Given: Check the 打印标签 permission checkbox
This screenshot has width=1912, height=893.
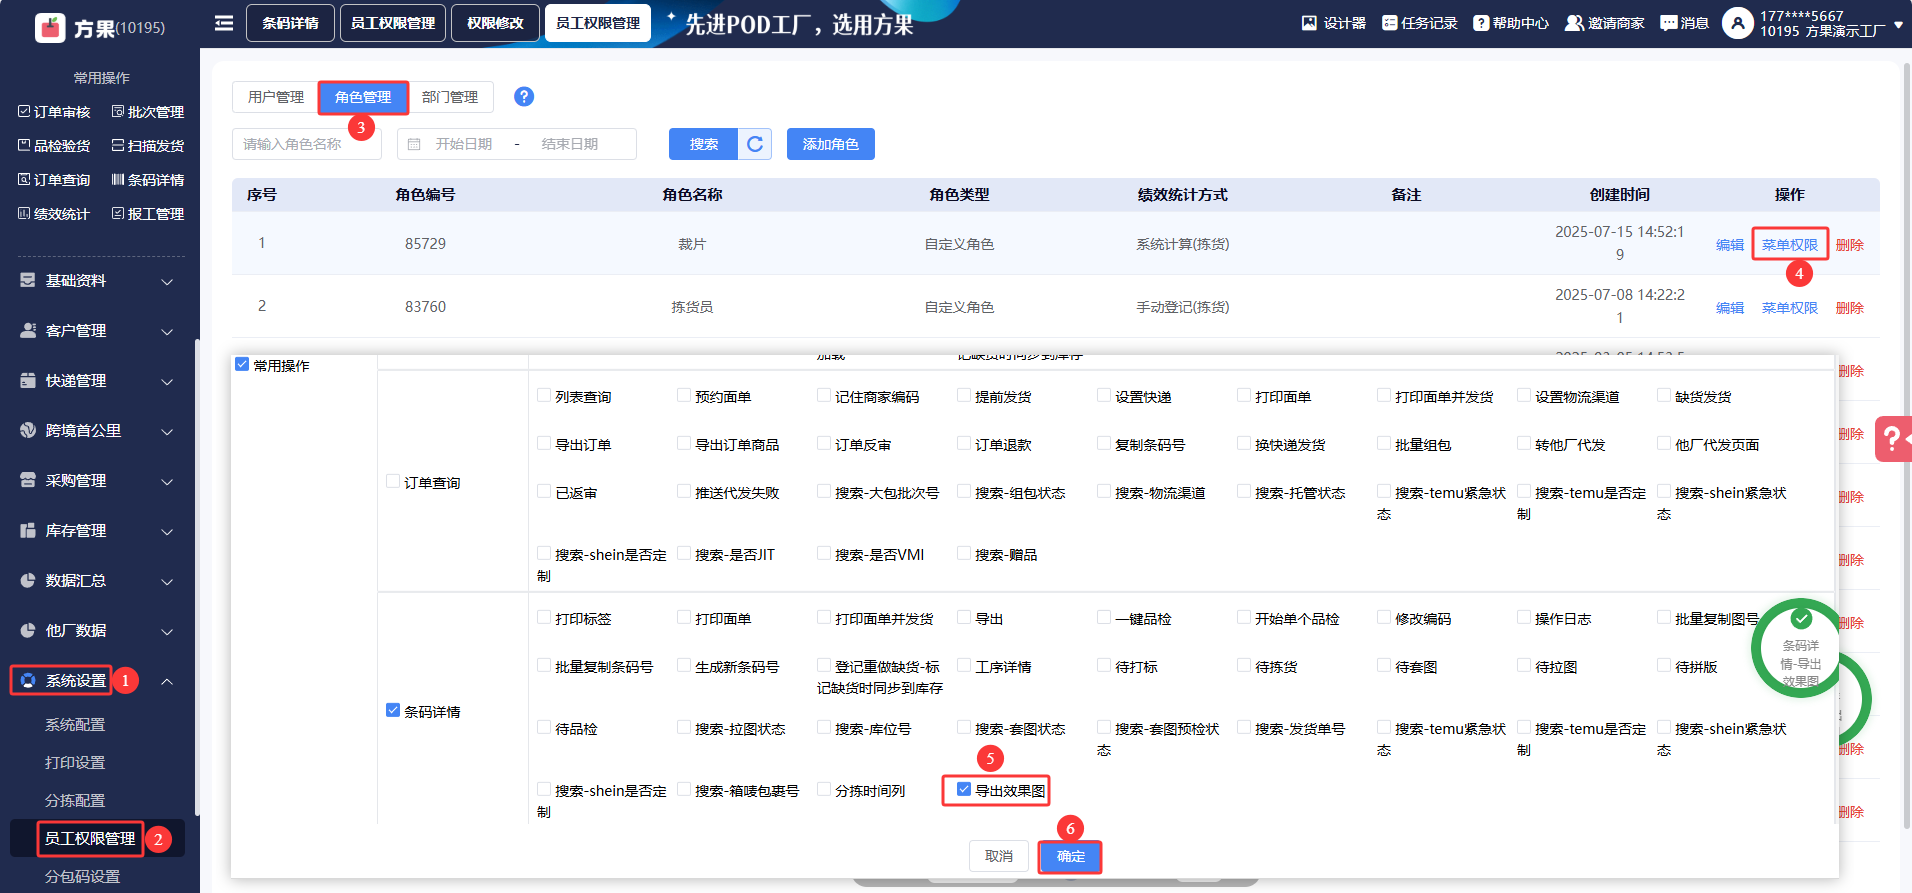Looking at the screenshot, I should (x=544, y=618).
